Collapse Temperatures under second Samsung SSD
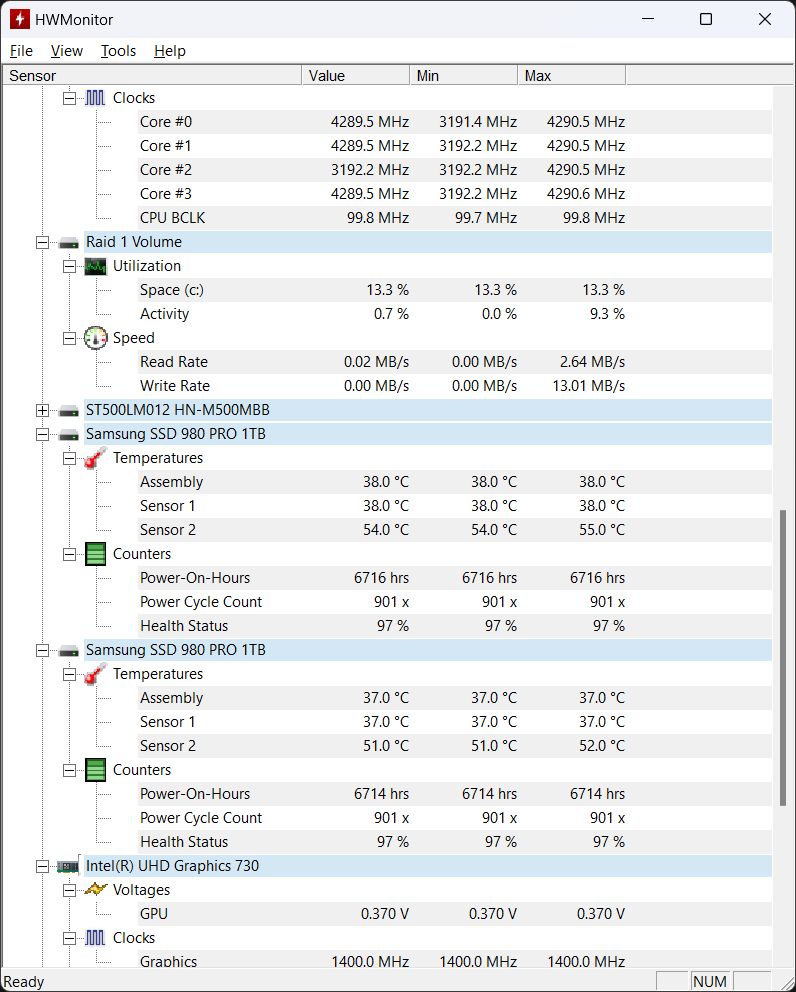 [70, 674]
